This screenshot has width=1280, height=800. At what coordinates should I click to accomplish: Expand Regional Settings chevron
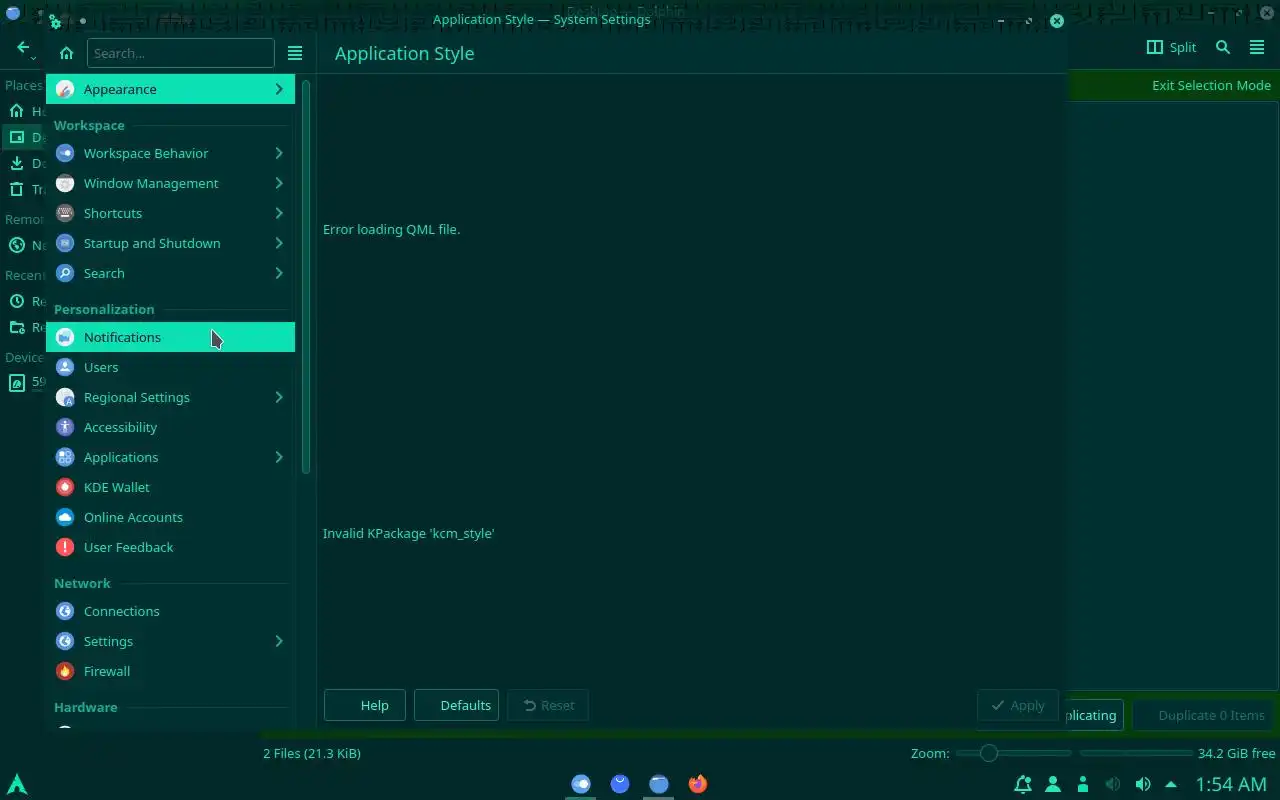(x=279, y=397)
